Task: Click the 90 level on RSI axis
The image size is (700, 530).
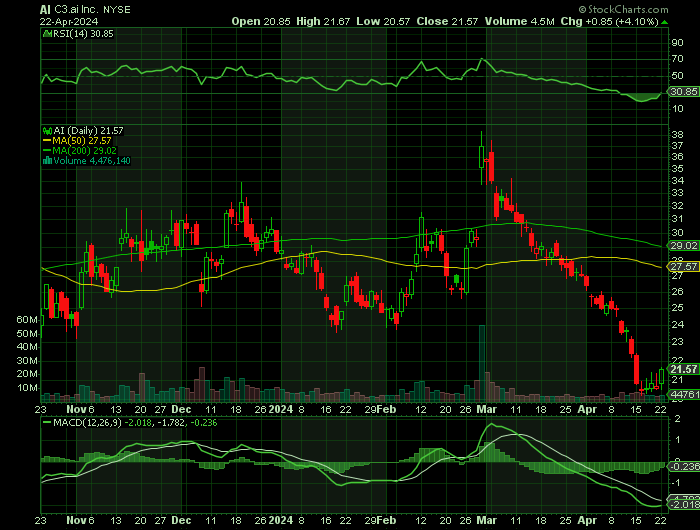Action: [x=677, y=43]
